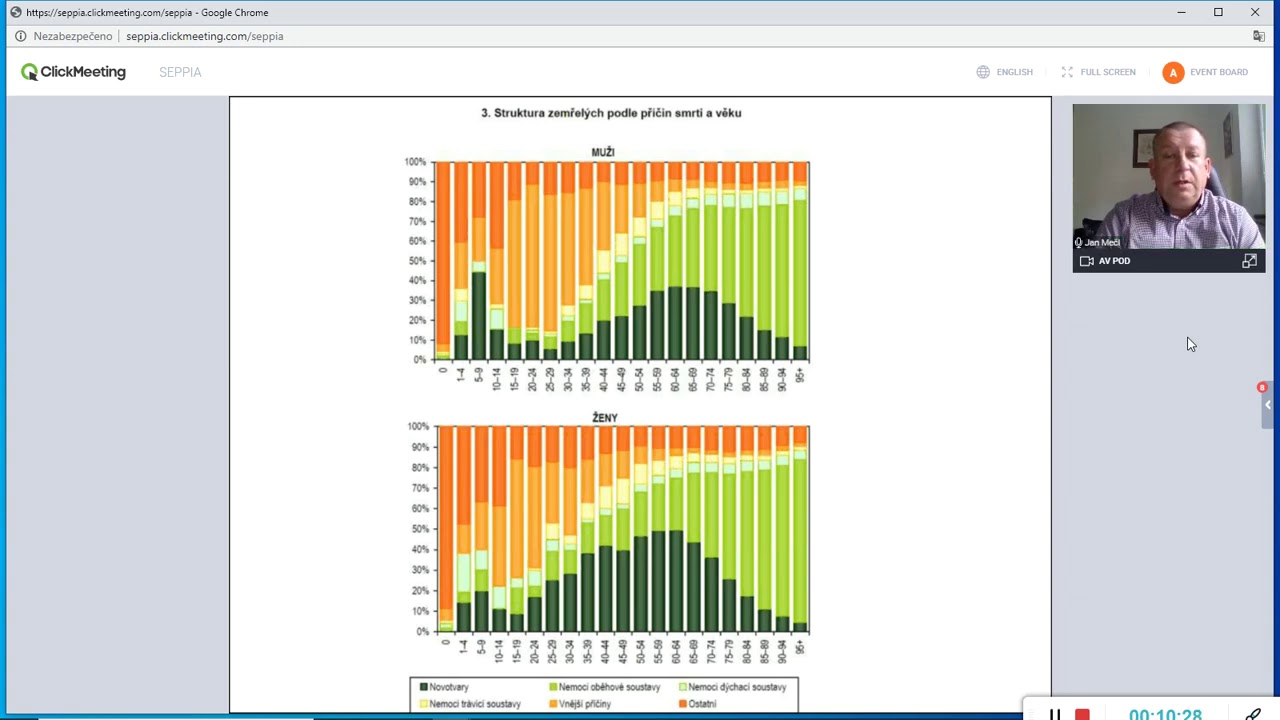Select Jan Meči's webcam video
This screenshot has width=1280, height=720.
click(1169, 176)
